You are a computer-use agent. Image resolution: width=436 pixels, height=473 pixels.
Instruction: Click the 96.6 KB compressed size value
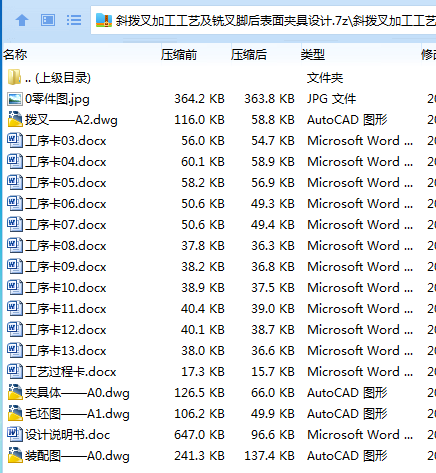point(273,434)
